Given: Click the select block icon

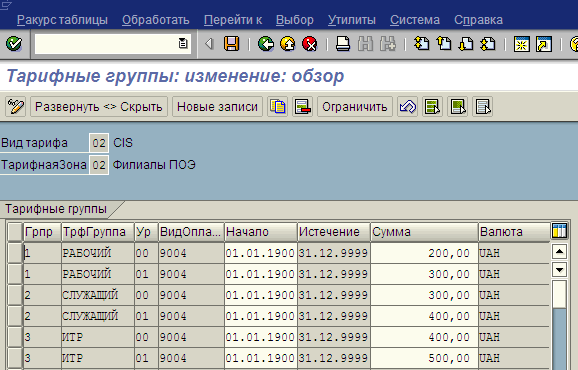Looking at the screenshot, I should pos(457,107).
